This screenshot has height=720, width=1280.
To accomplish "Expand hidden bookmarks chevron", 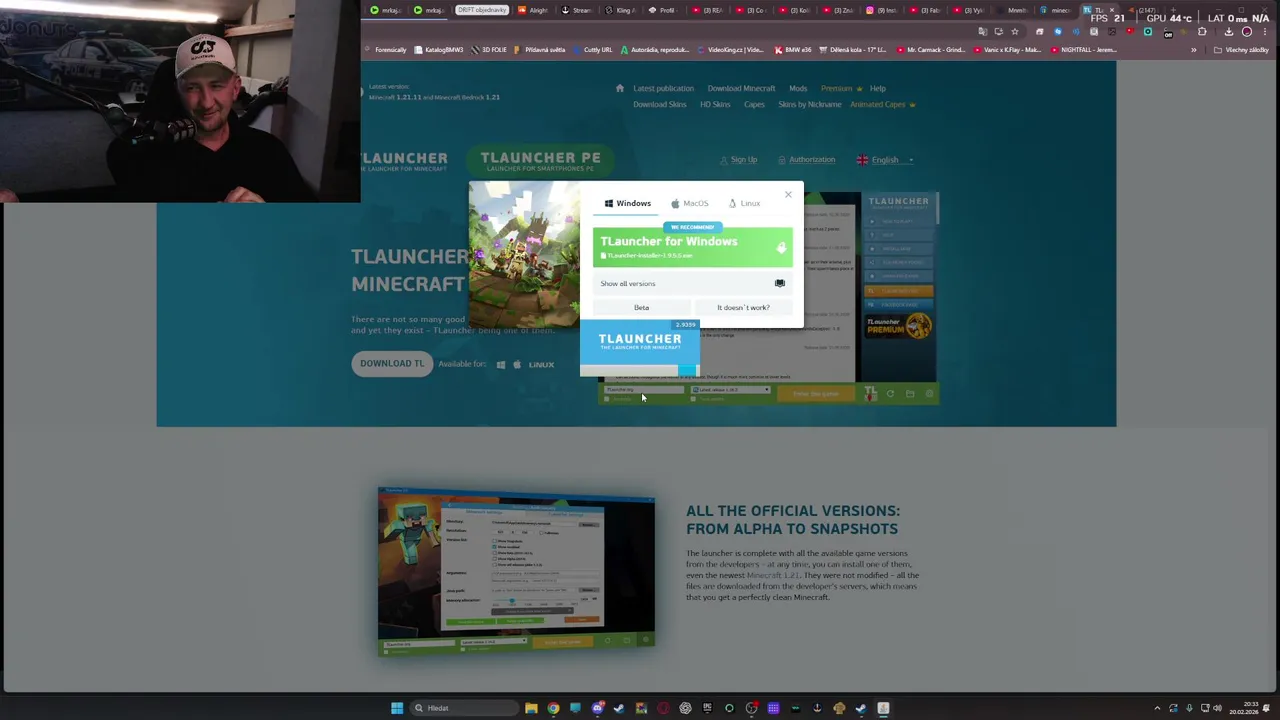I will coord(1193,50).
